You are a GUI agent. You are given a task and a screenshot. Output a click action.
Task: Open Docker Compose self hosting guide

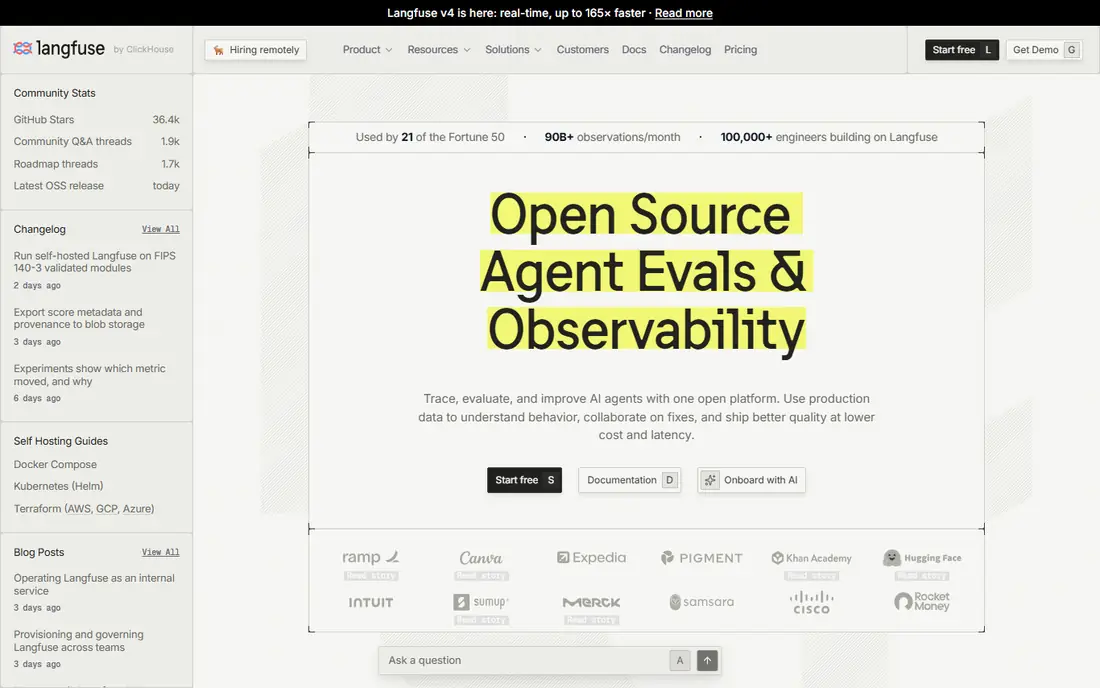[55, 464]
